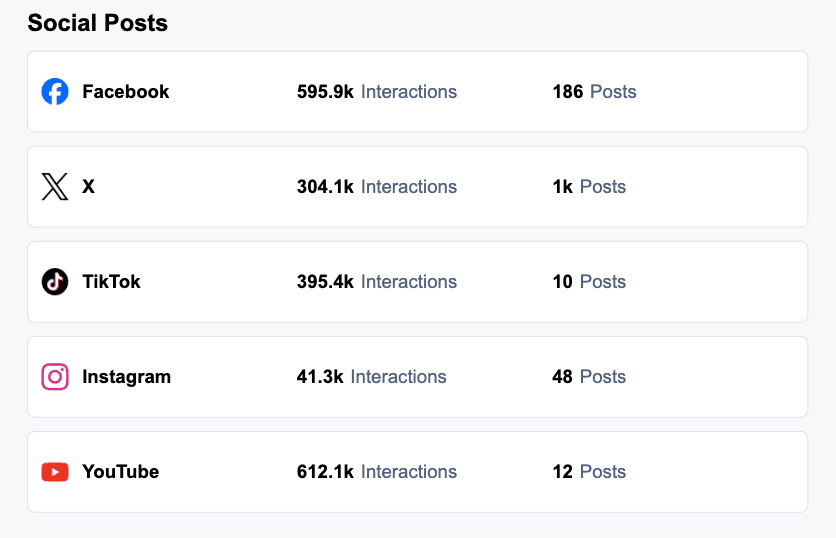Click the TikTok logo icon
This screenshot has height=538, width=836.
pos(55,282)
